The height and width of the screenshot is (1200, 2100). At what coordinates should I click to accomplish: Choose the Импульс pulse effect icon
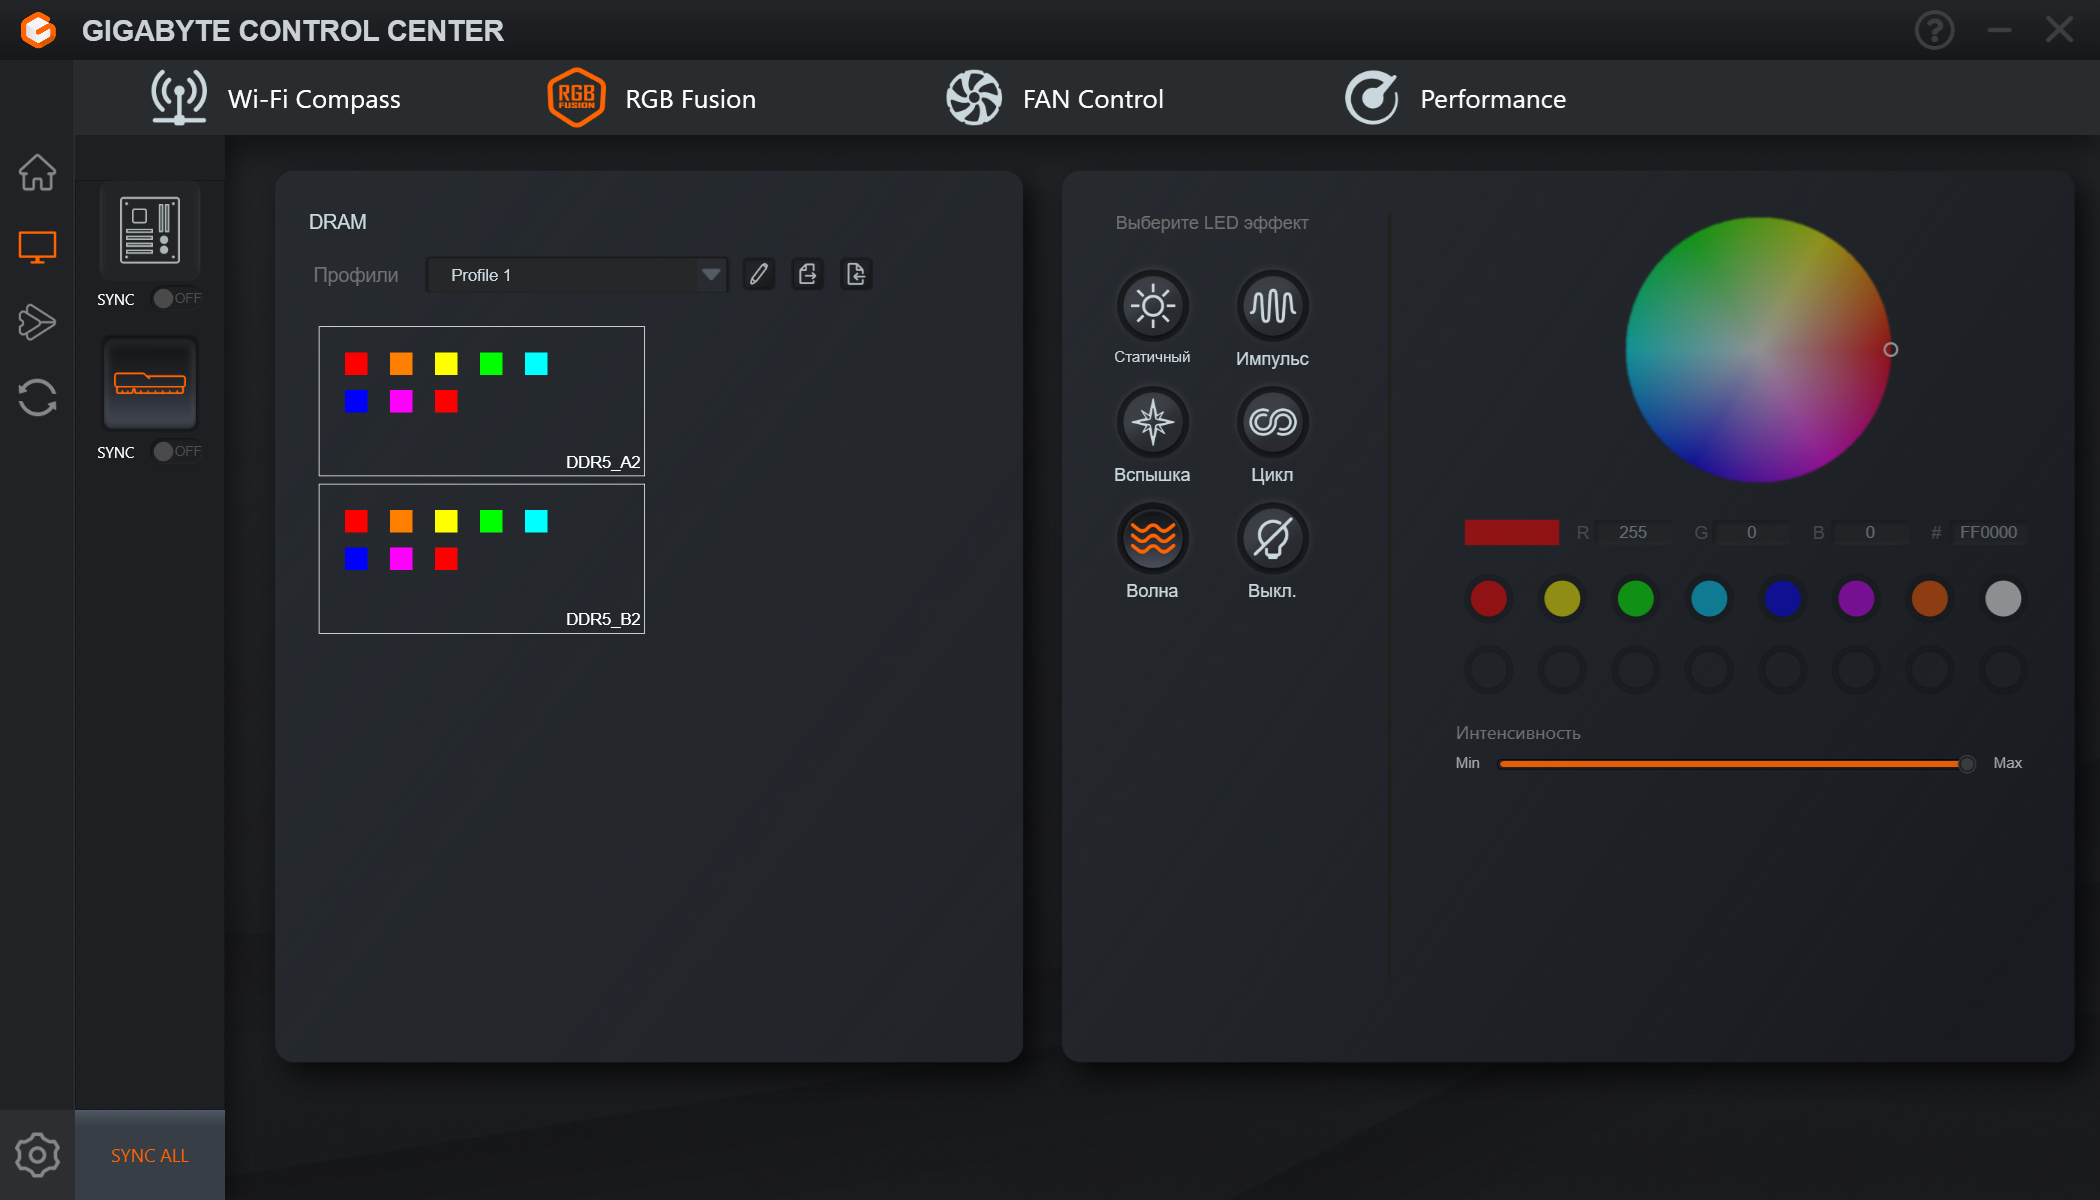[1272, 306]
